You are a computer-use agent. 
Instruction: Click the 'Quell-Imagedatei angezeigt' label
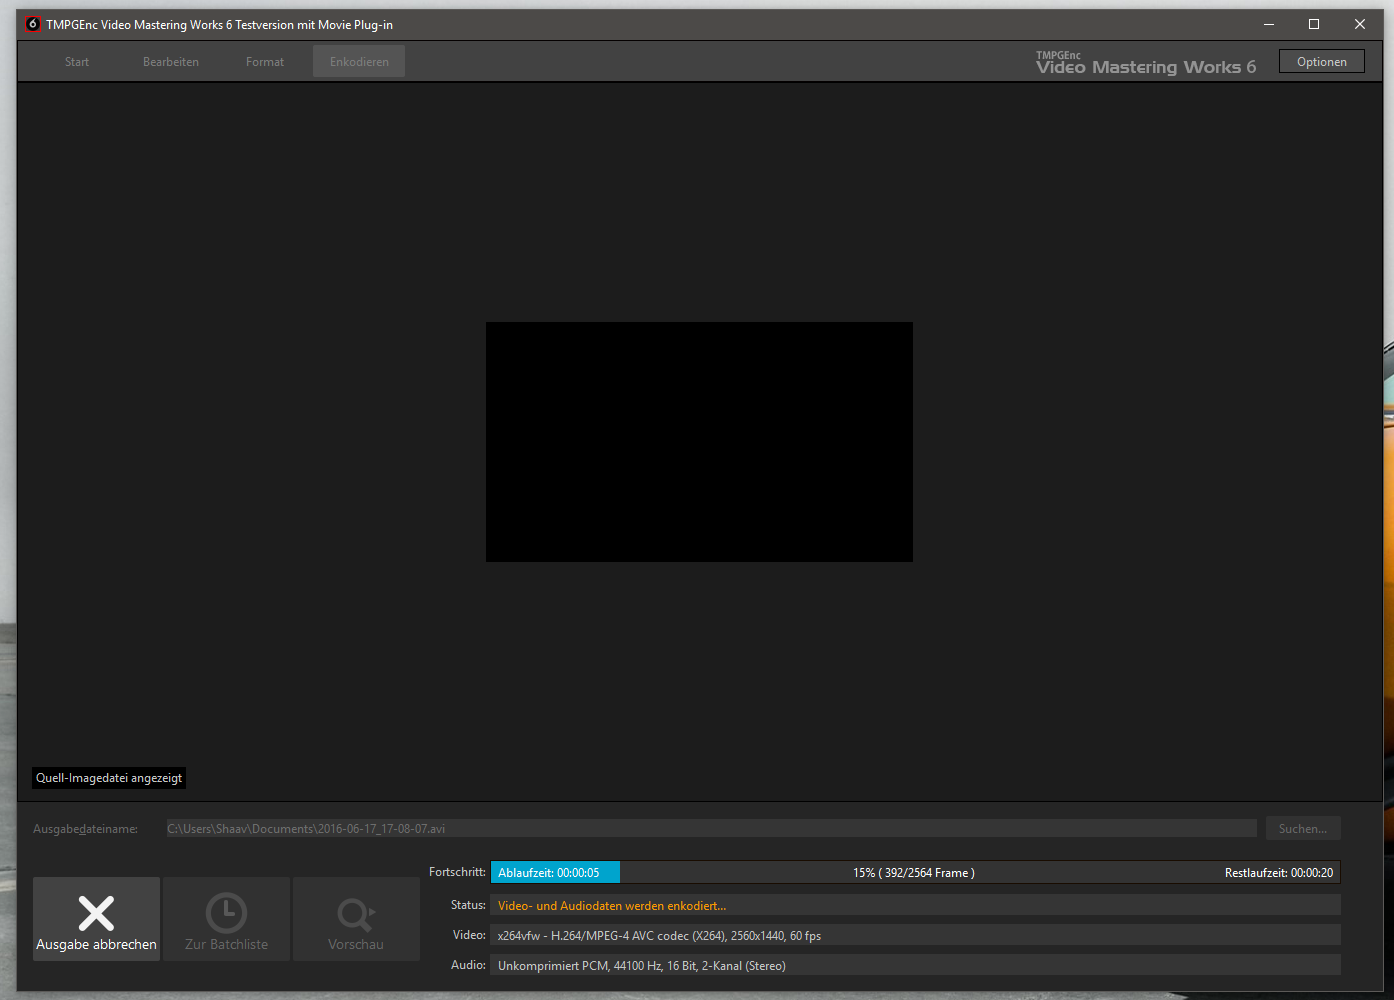coord(109,778)
